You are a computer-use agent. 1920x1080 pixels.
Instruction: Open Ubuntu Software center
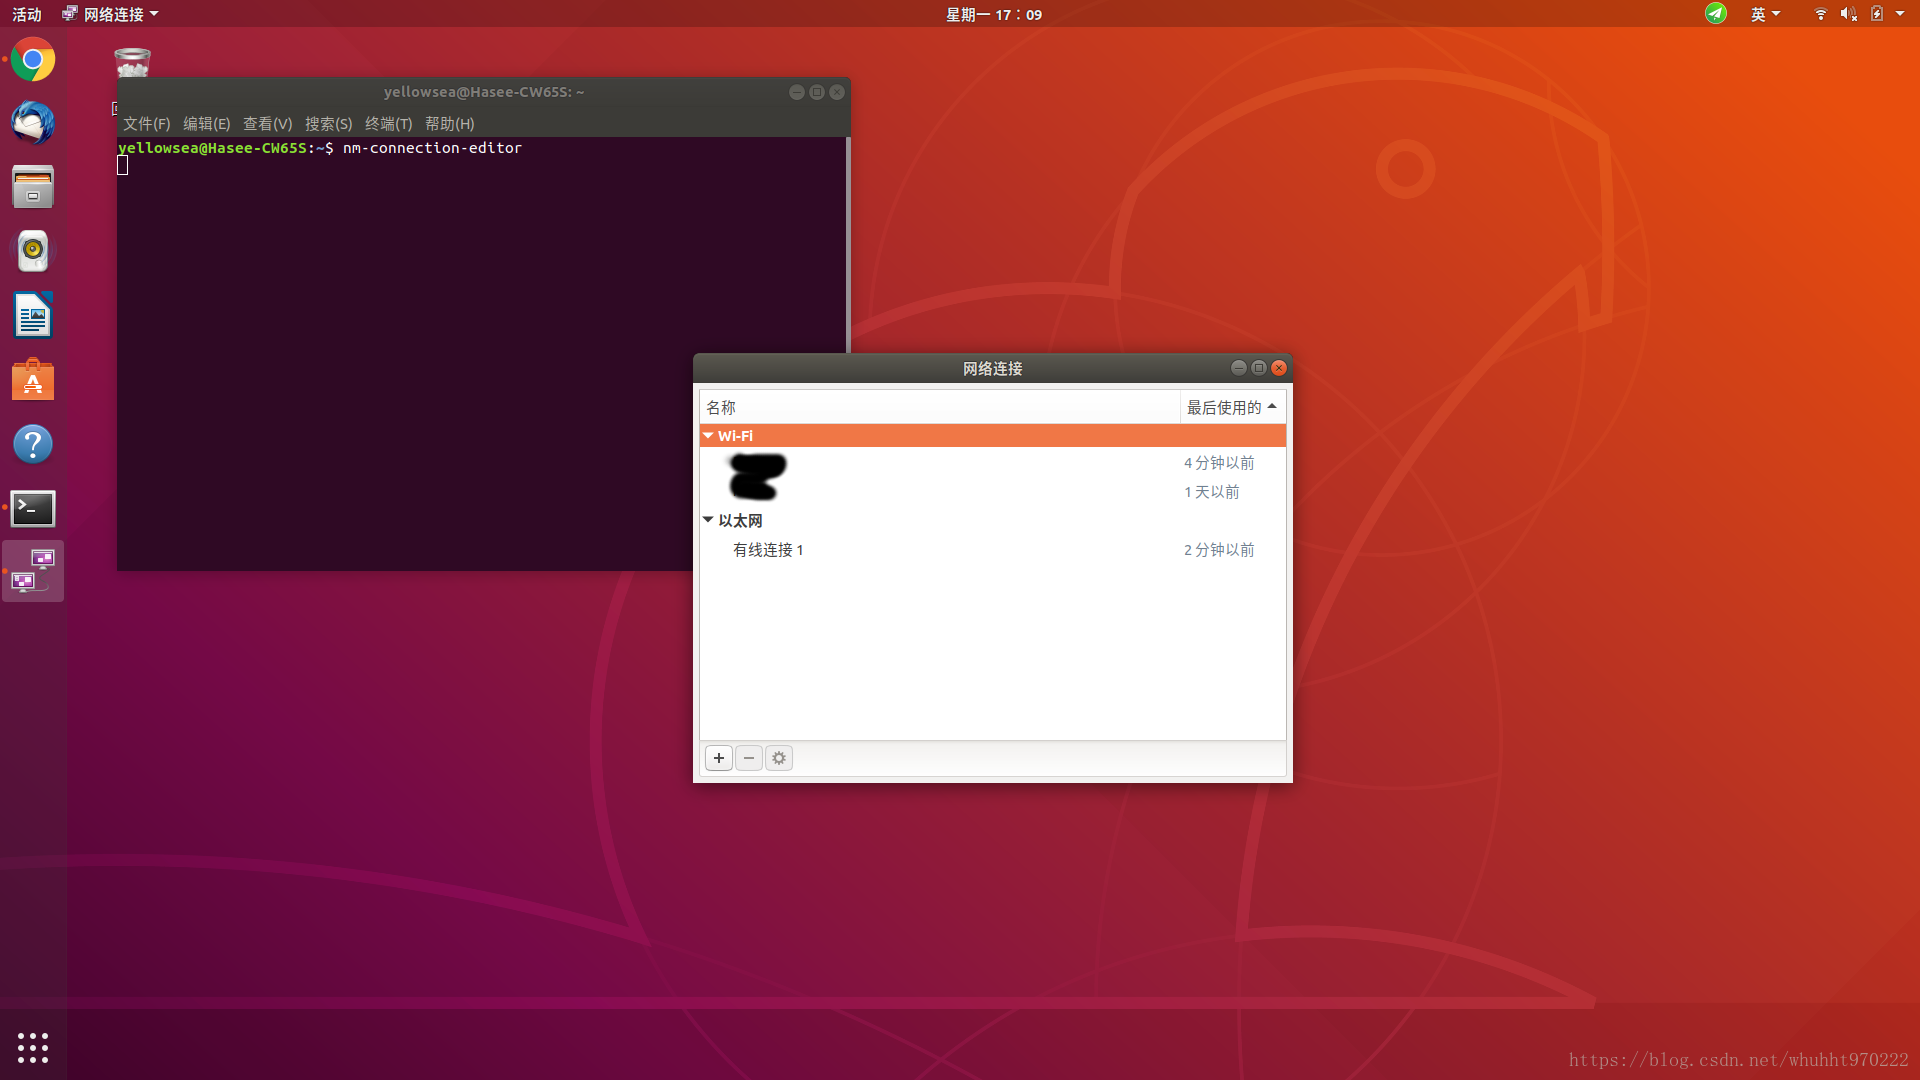pyautogui.click(x=33, y=380)
